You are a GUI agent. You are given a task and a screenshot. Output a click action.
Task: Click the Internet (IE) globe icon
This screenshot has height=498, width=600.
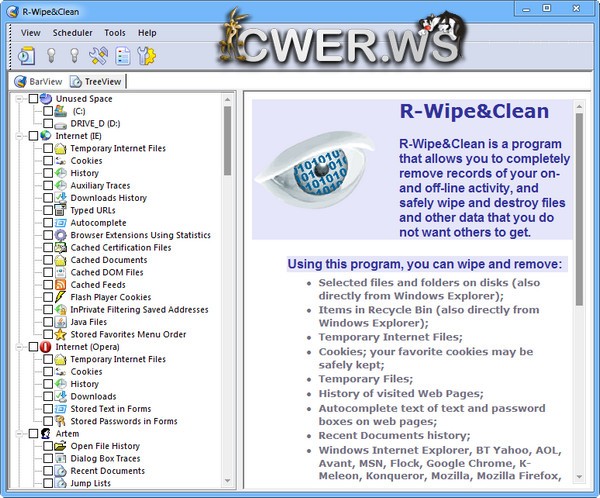tap(46, 136)
